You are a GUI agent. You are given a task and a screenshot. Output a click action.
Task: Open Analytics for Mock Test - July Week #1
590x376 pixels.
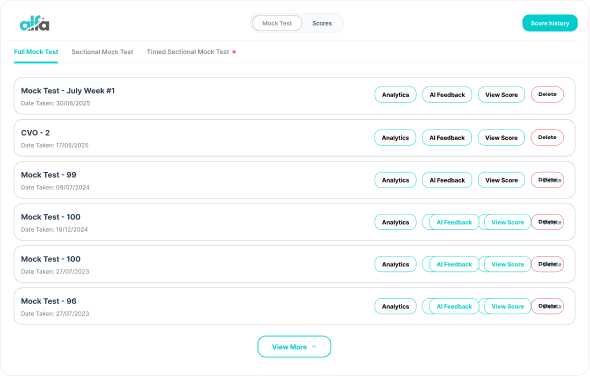pyautogui.click(x=395, y=95)
